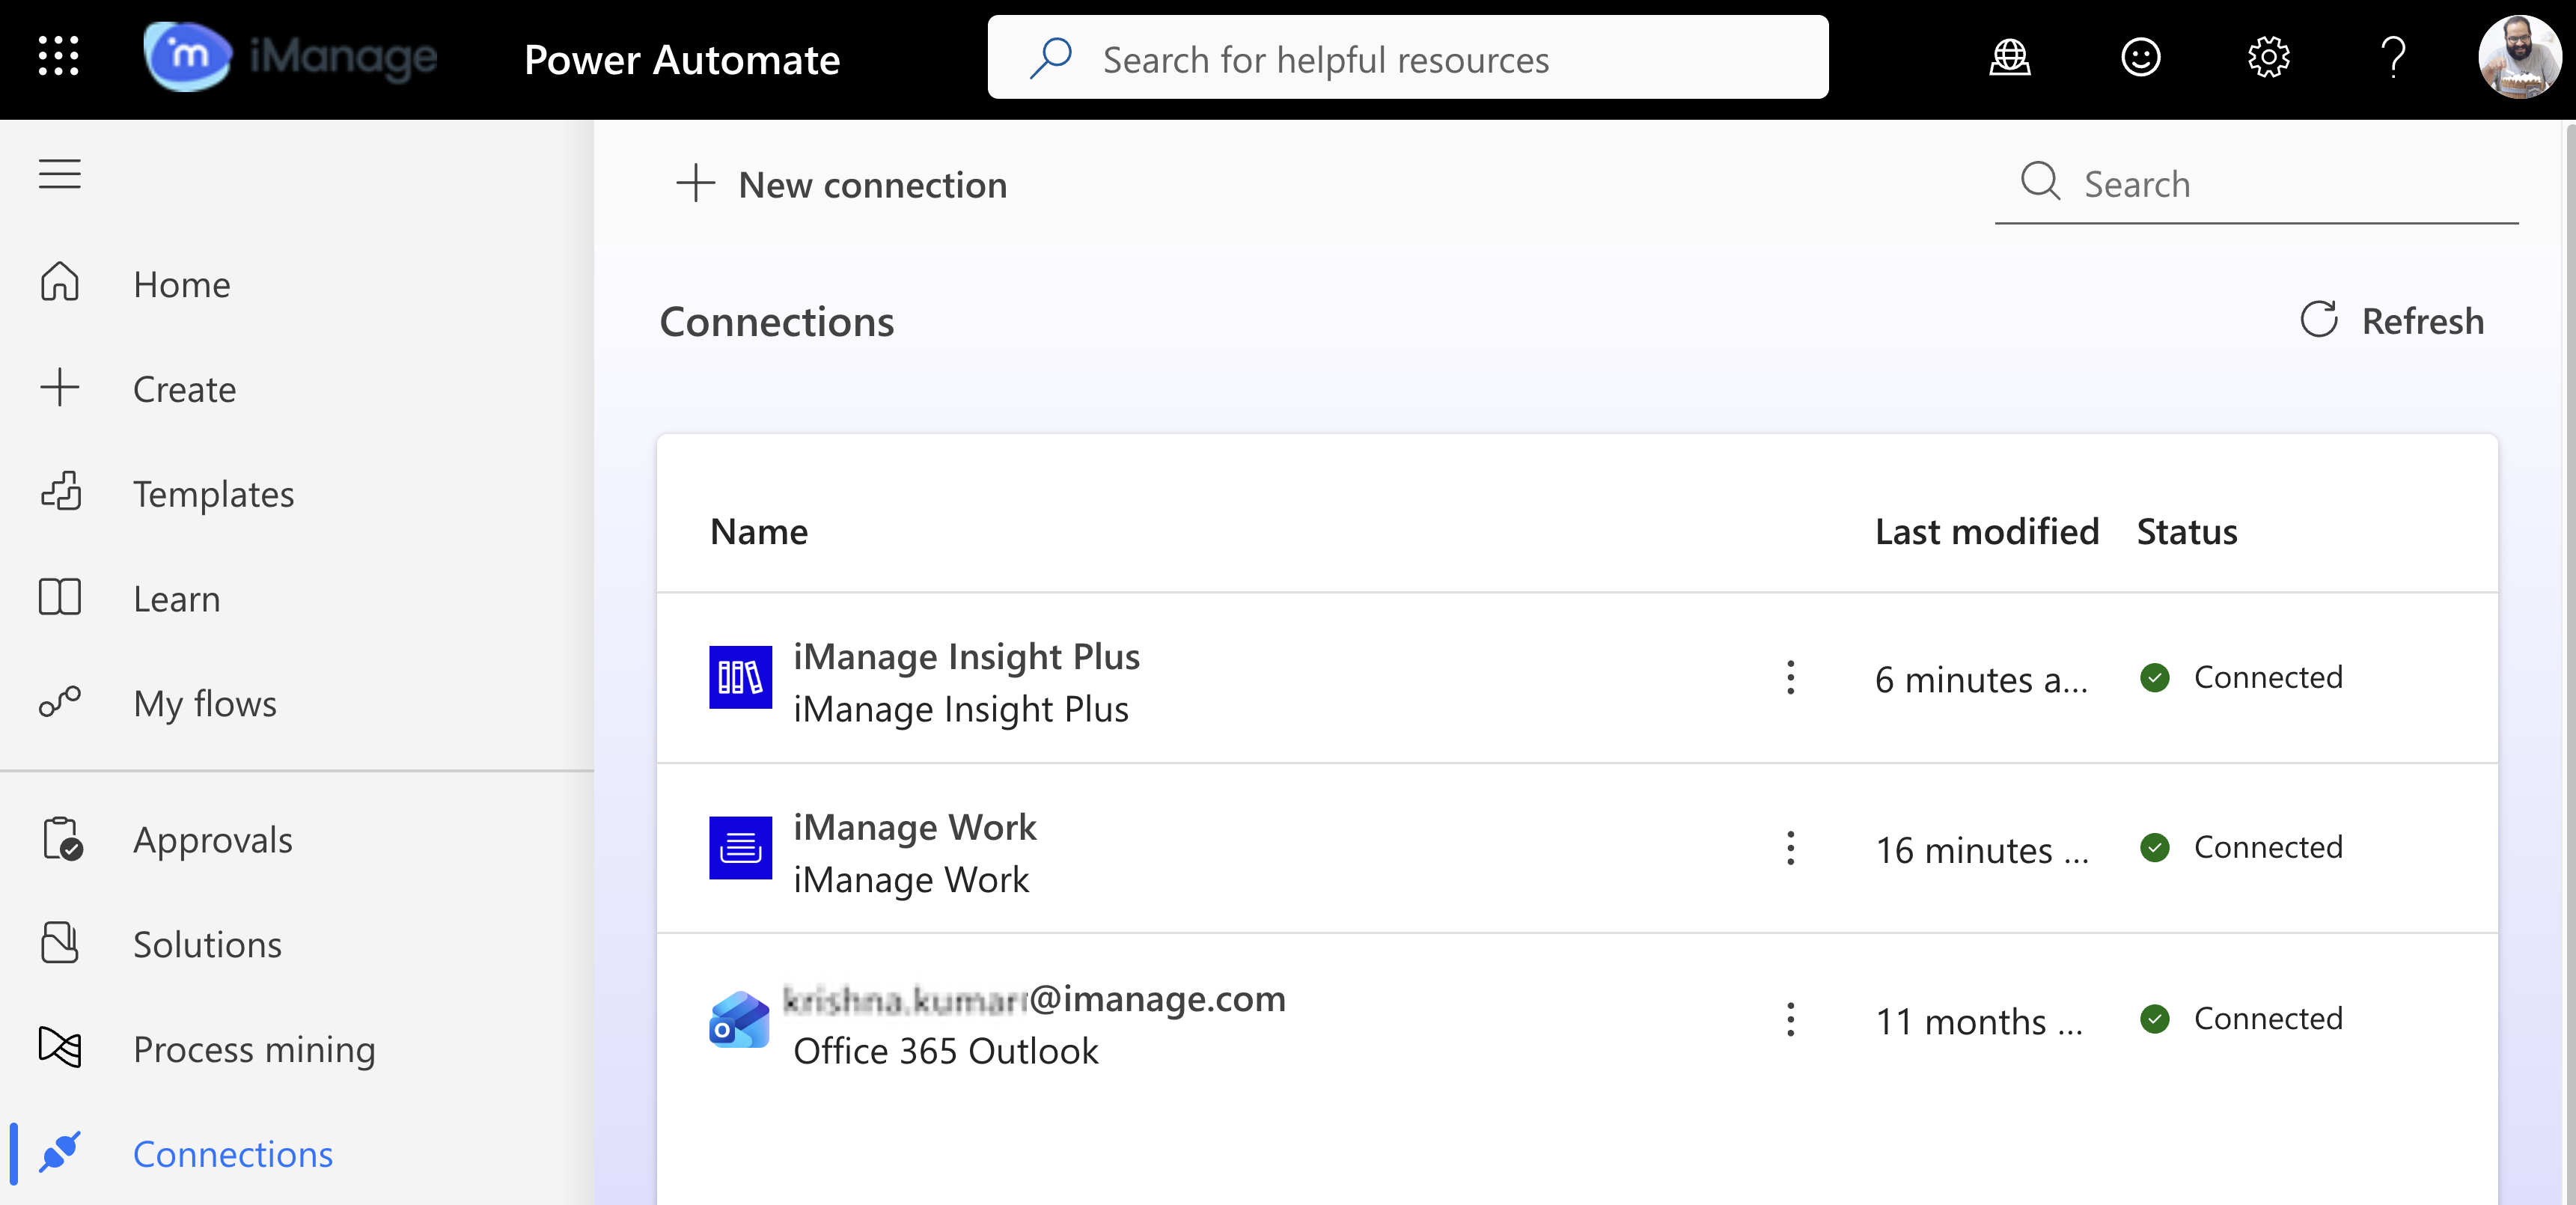
Task: Sort by the Last modified column header
Action: tap(1987, 532)
